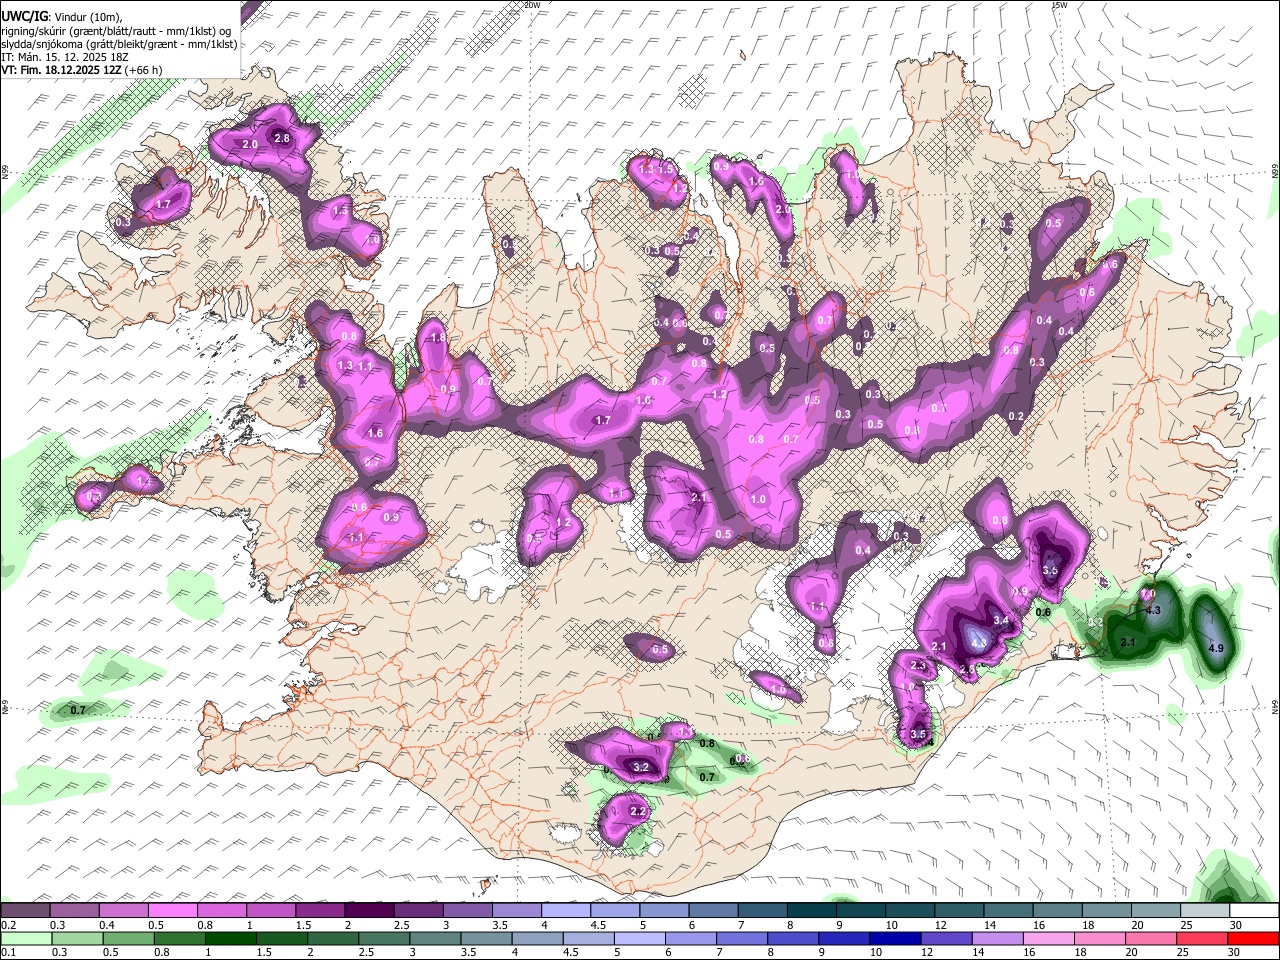Select the VT valid time line in header
The height and width of the screenshot is (960, 1280).
(x=81, y=70)
